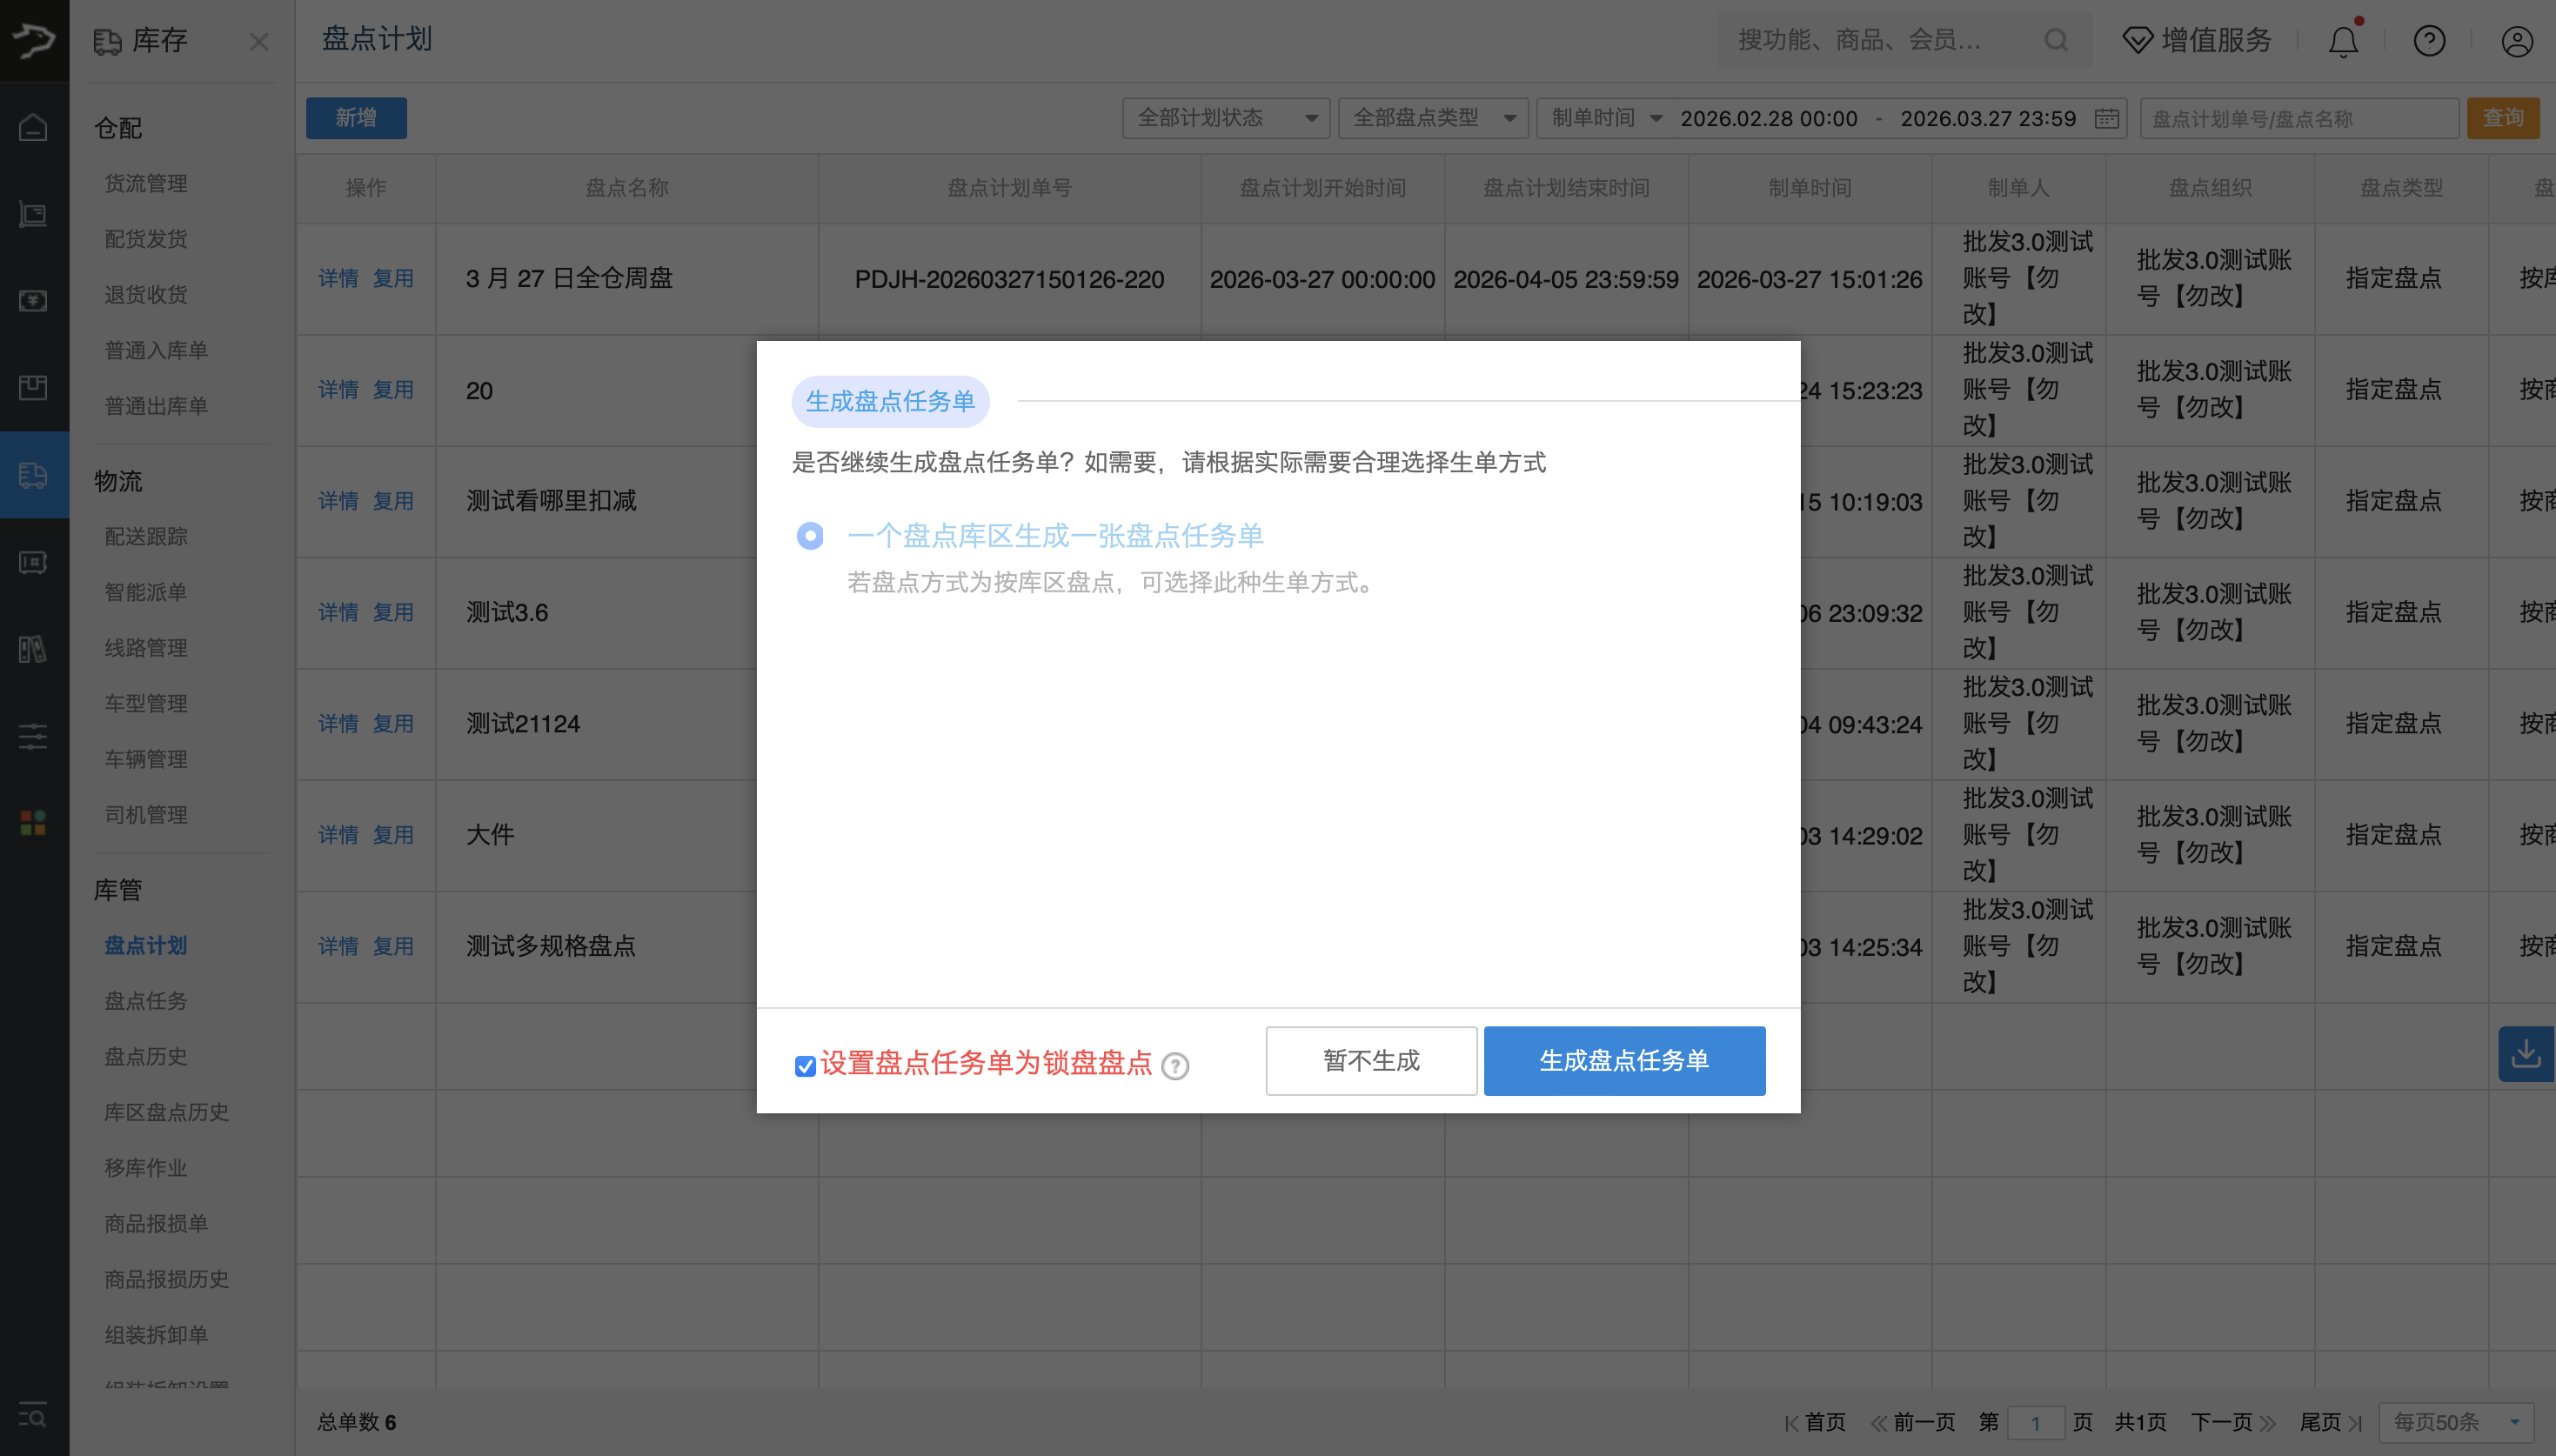This screenshot has height=1456, width=2556.
Task: Click the search magnifier icon in top bar
Action: (x=2056, y=40)
